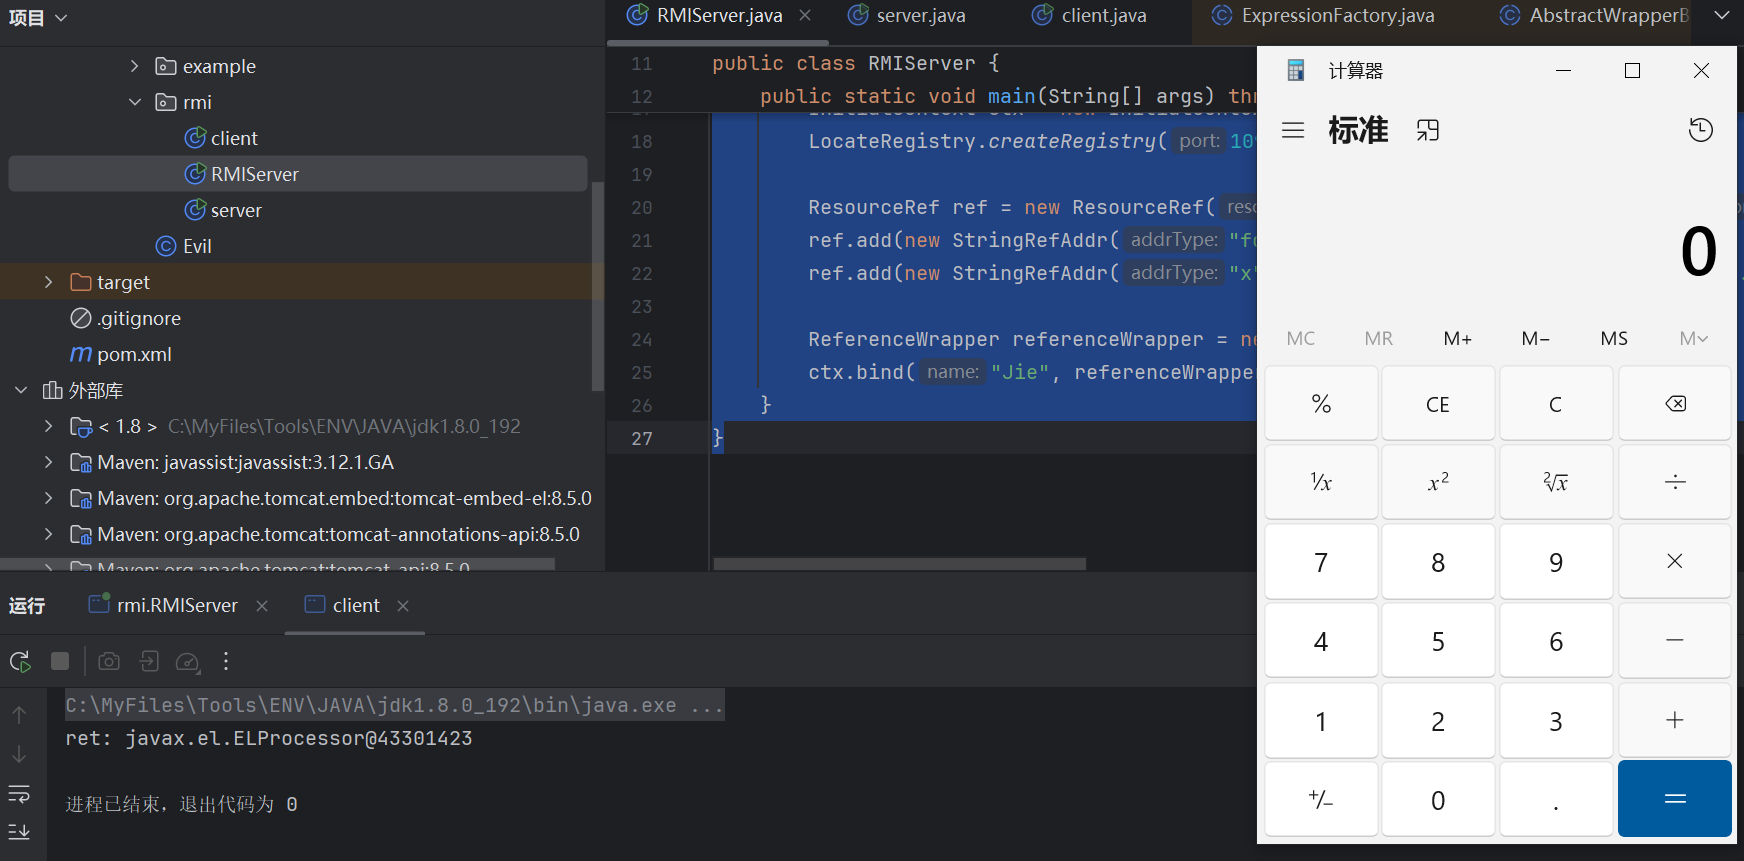Click the Calculator M− memory button
The image size is (1744, 861).
click(1536, 339)
